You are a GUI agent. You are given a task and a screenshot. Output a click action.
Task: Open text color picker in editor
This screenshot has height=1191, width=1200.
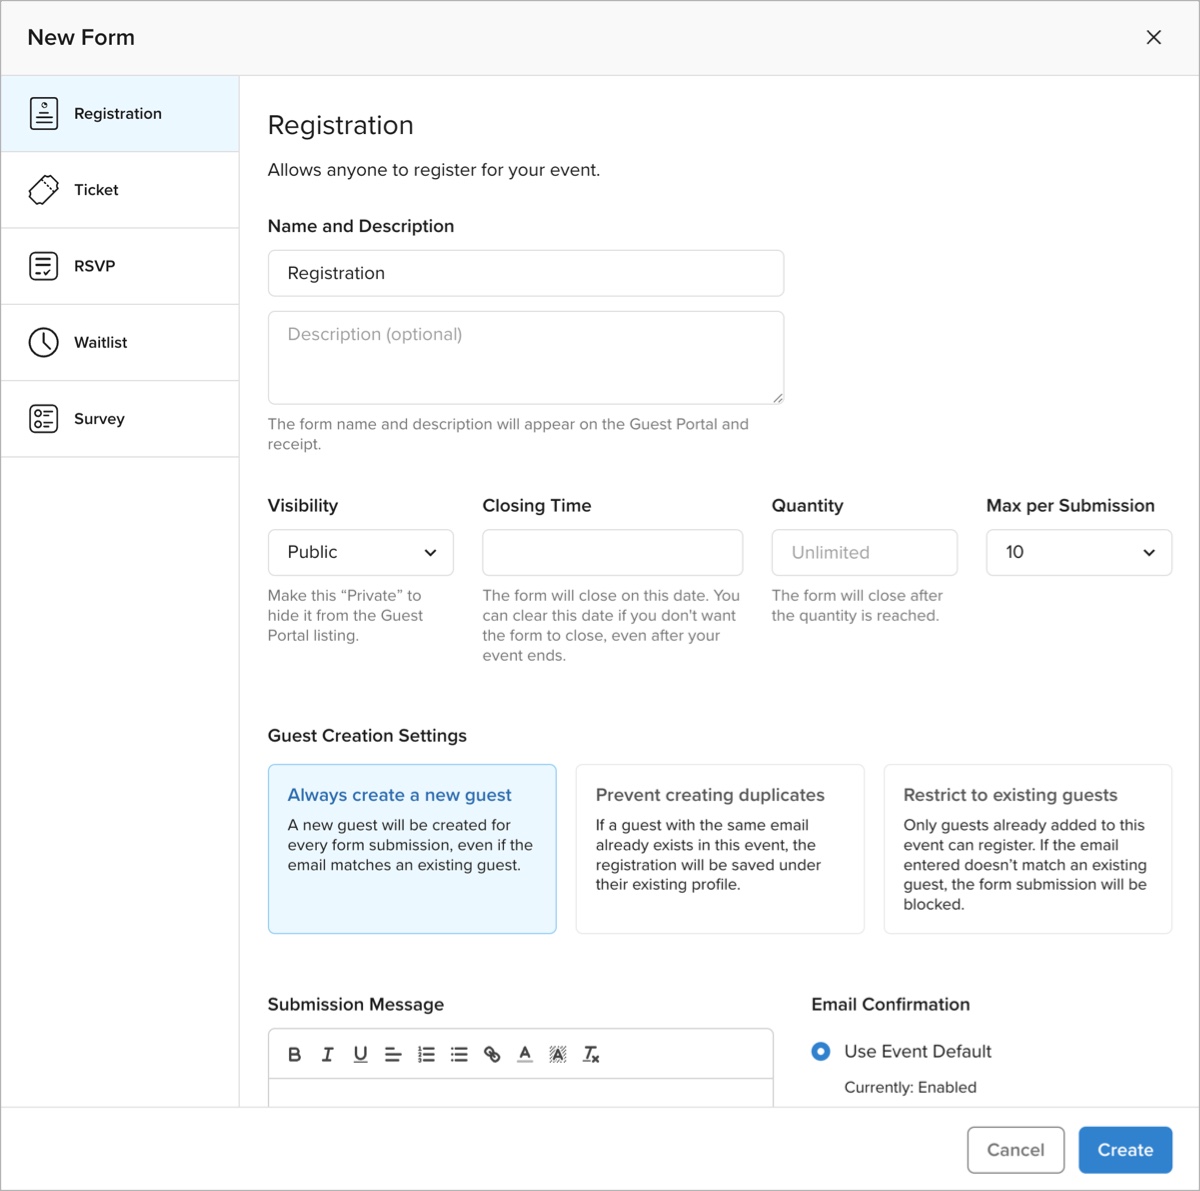525,1054
